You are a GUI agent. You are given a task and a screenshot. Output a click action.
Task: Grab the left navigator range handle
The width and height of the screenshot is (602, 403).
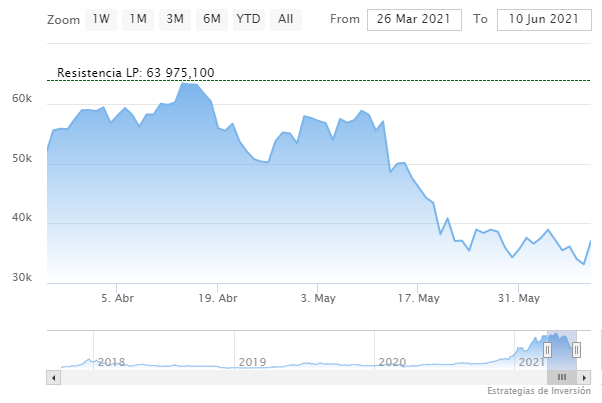[x=547, y=349]
